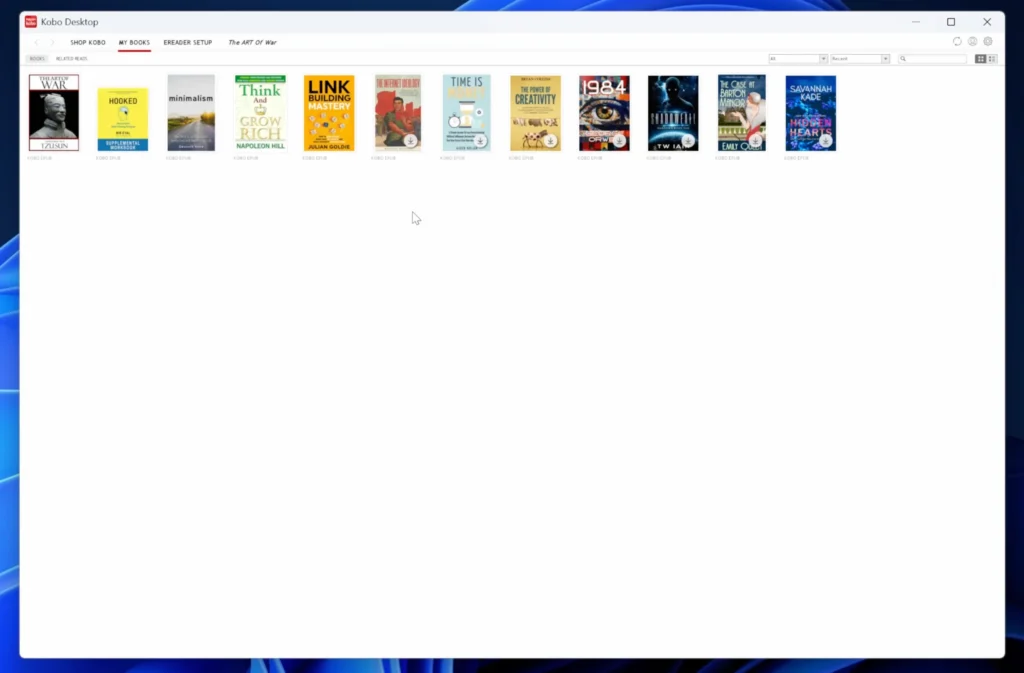Download The Power of Creativity book
Viewport: 1024px width, 673px height.
549,140
